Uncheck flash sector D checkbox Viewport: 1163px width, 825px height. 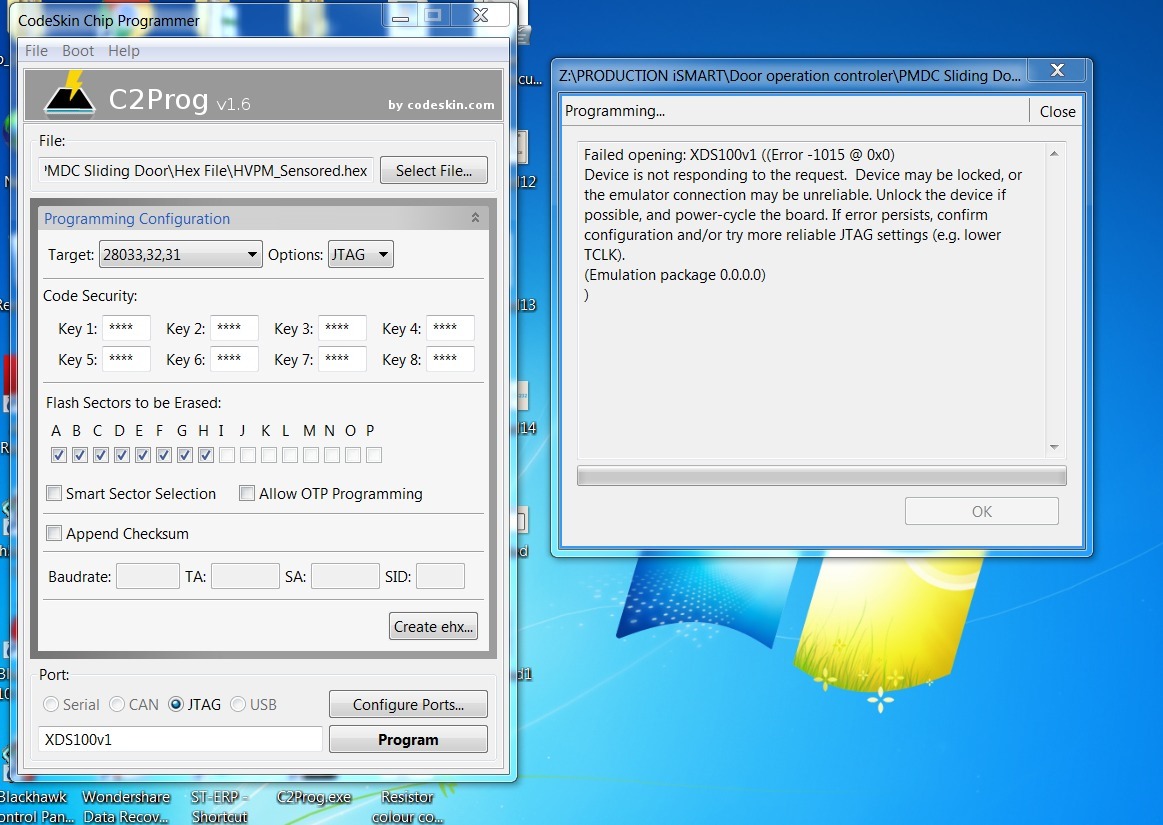point(122,455)
